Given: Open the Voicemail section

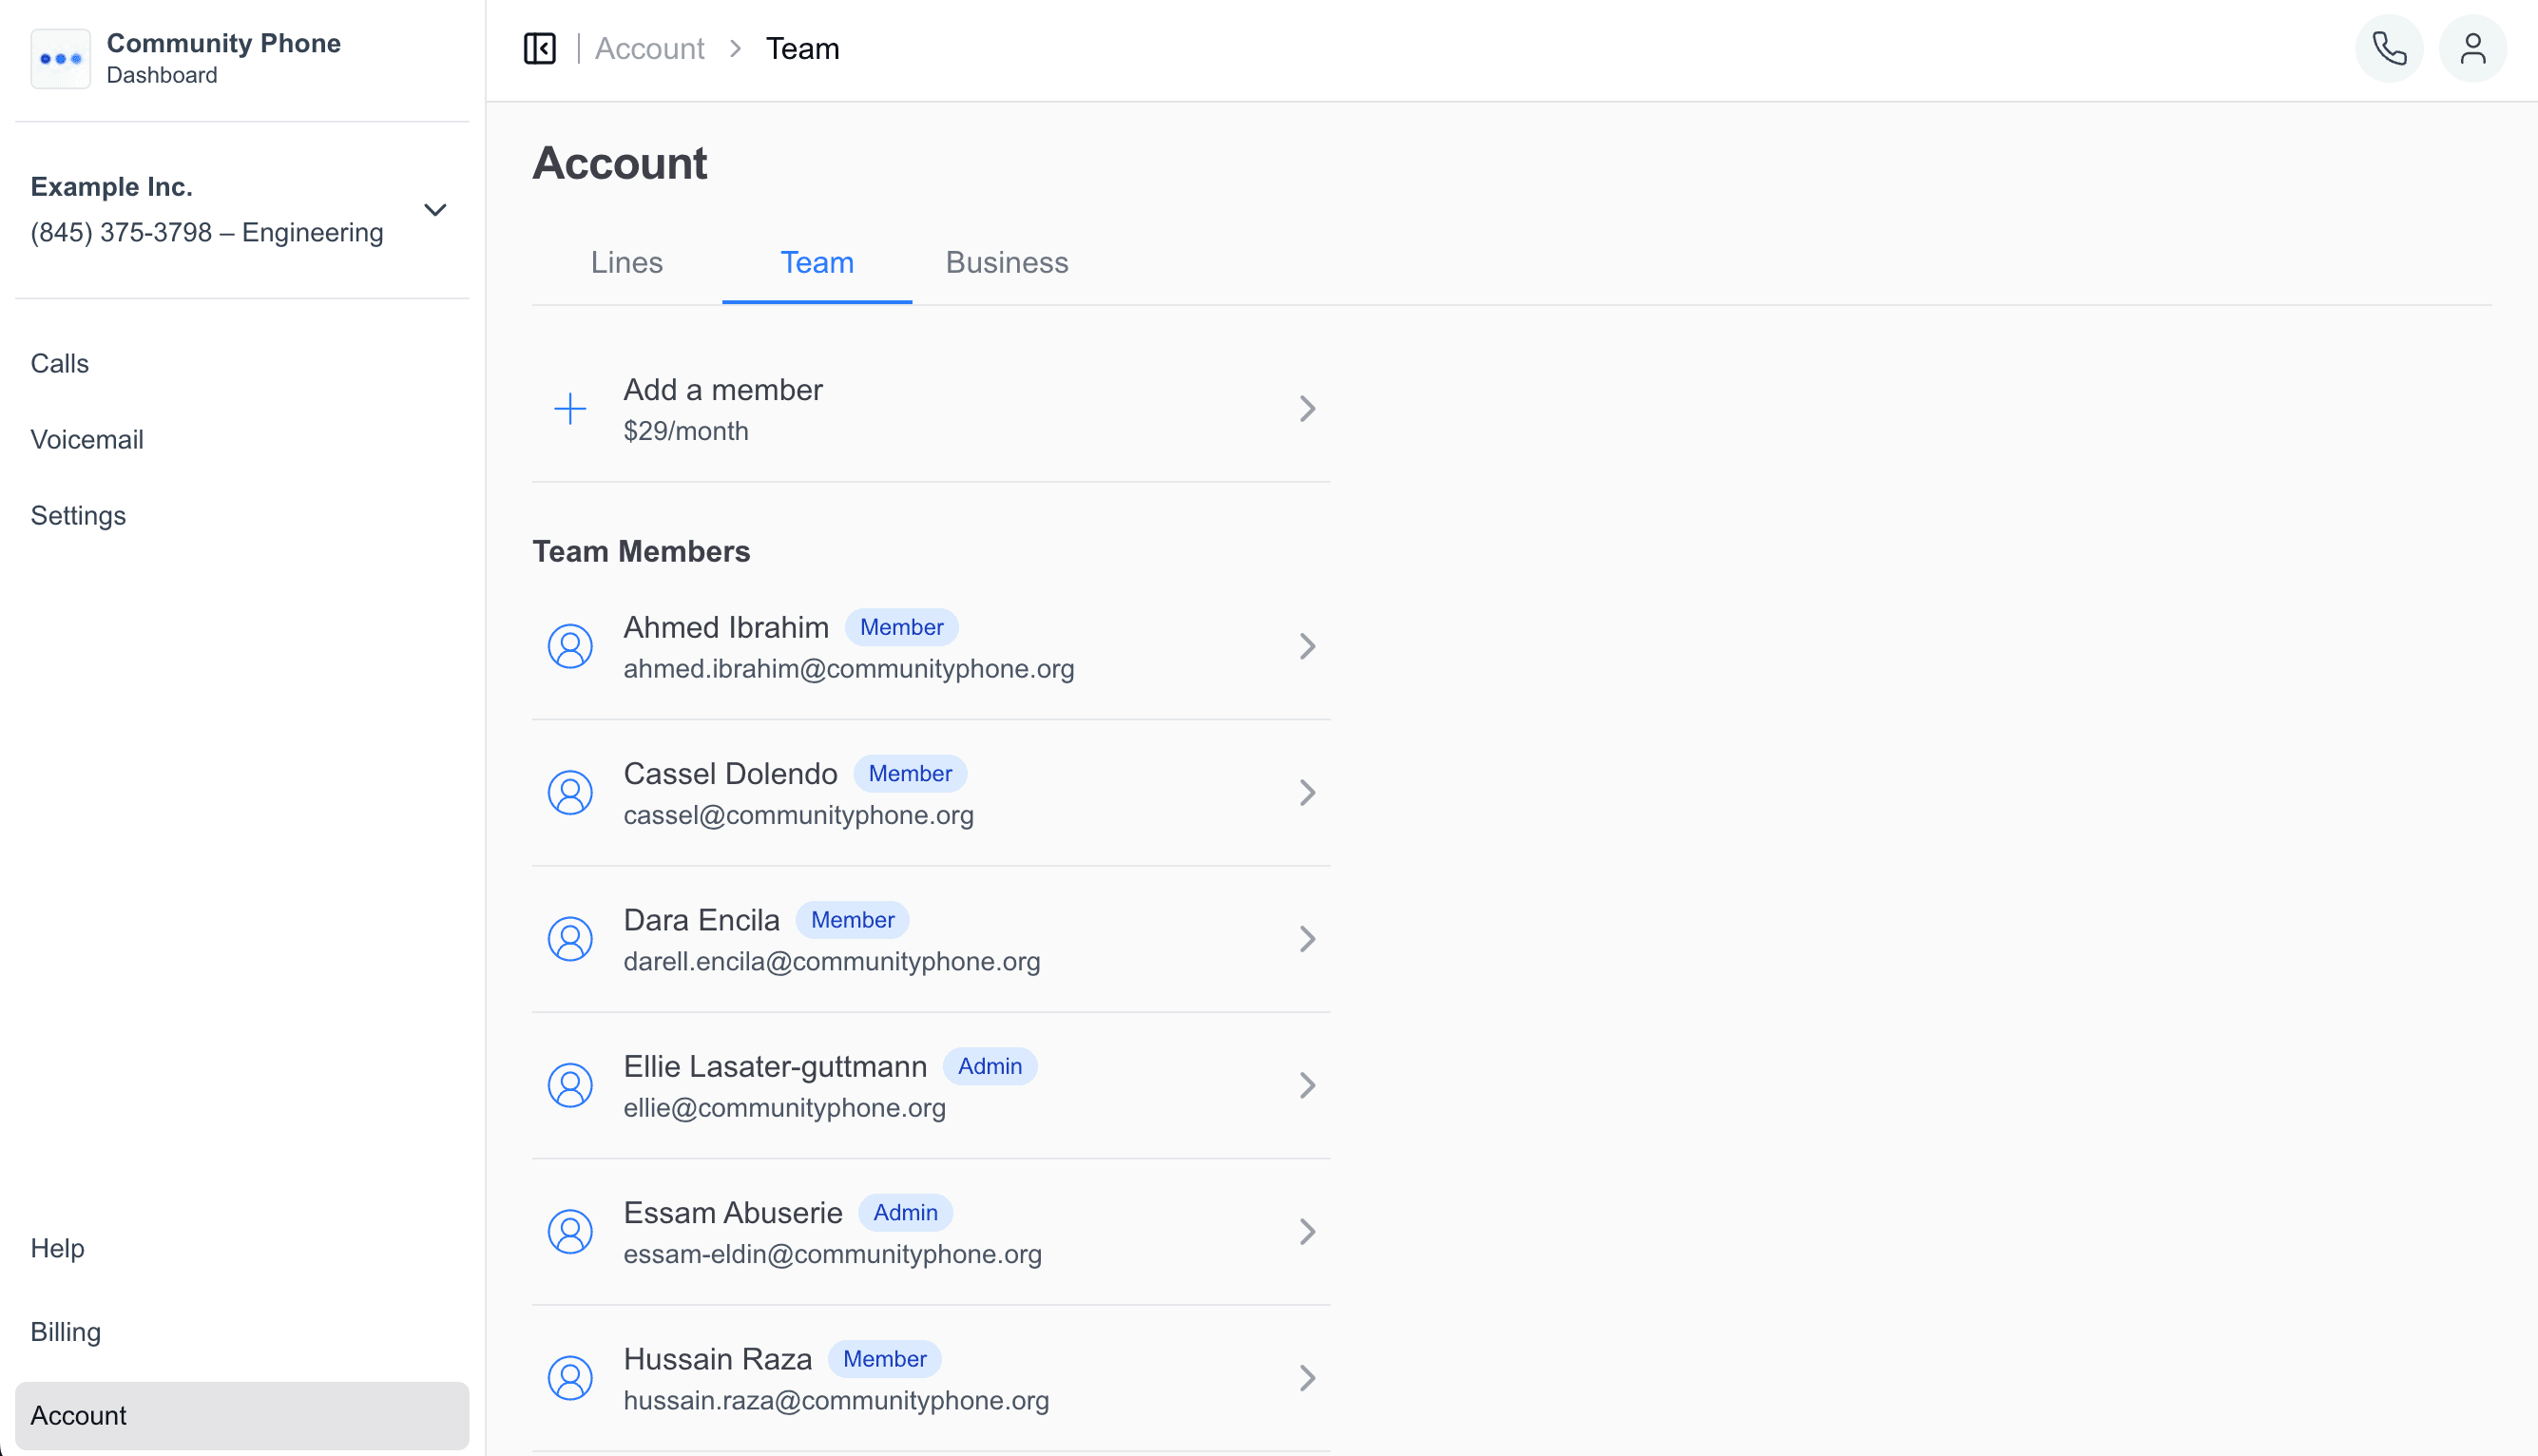Looking at the screenshot, I should click(x=87, y=439).
